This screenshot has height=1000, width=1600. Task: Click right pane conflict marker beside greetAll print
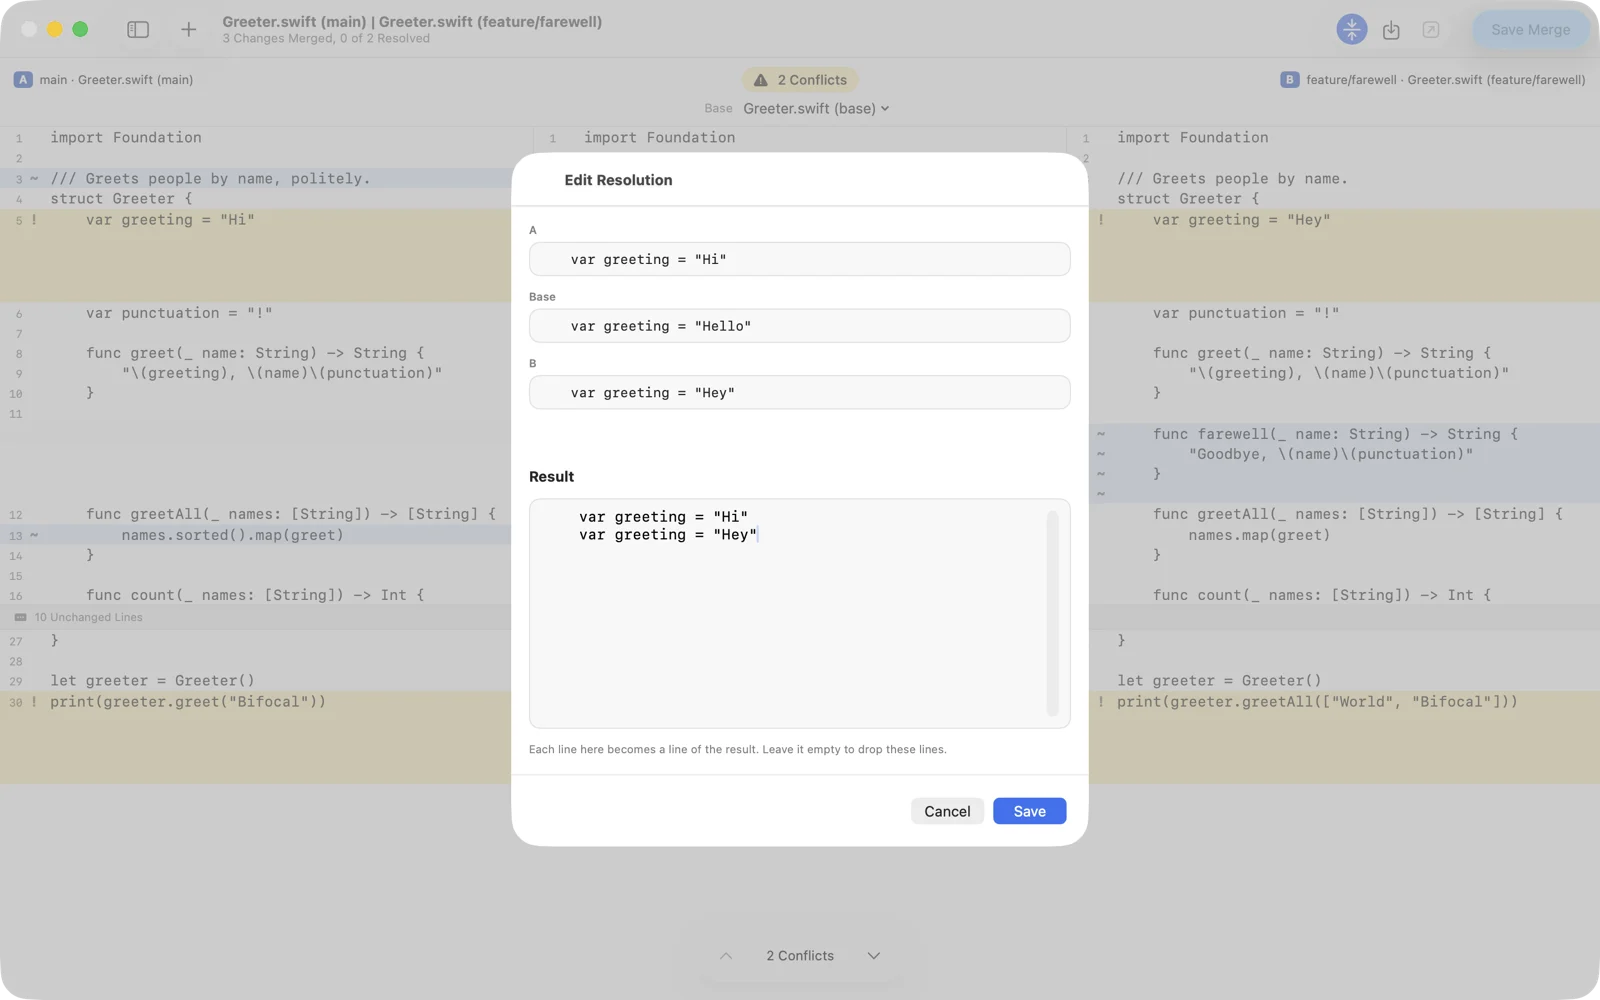pos(1101,702)
